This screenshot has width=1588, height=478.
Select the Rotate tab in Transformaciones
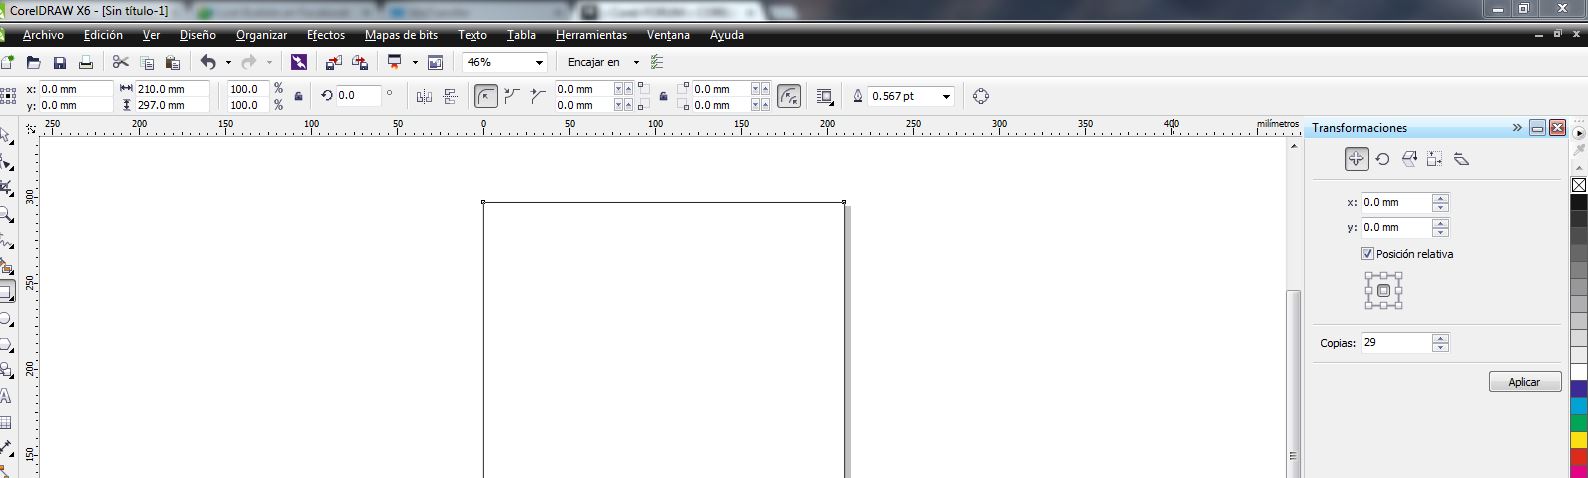tap(1382, 159)
